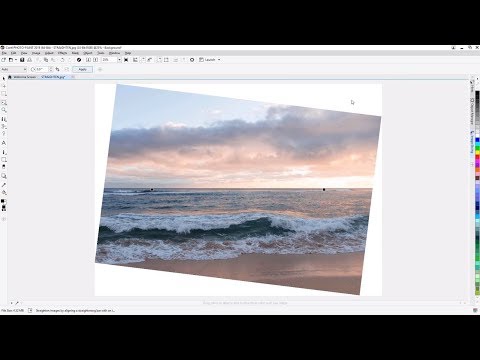Click the Copy icon in toolbar
This screenshot has width=480, height=360.
[x=46, y=60]
